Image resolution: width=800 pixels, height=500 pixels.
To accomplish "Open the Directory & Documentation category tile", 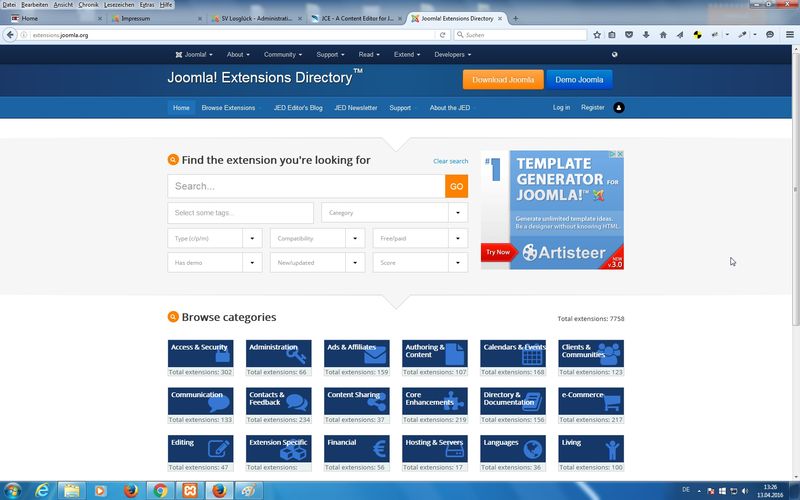I will click(x=513, y=401).
